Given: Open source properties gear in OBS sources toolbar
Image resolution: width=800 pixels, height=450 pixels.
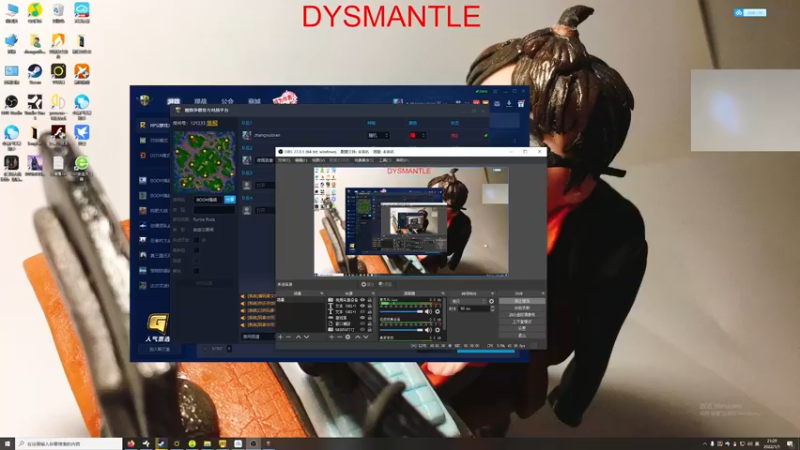Looking at the screenshot, I should [x=348, y=337].
